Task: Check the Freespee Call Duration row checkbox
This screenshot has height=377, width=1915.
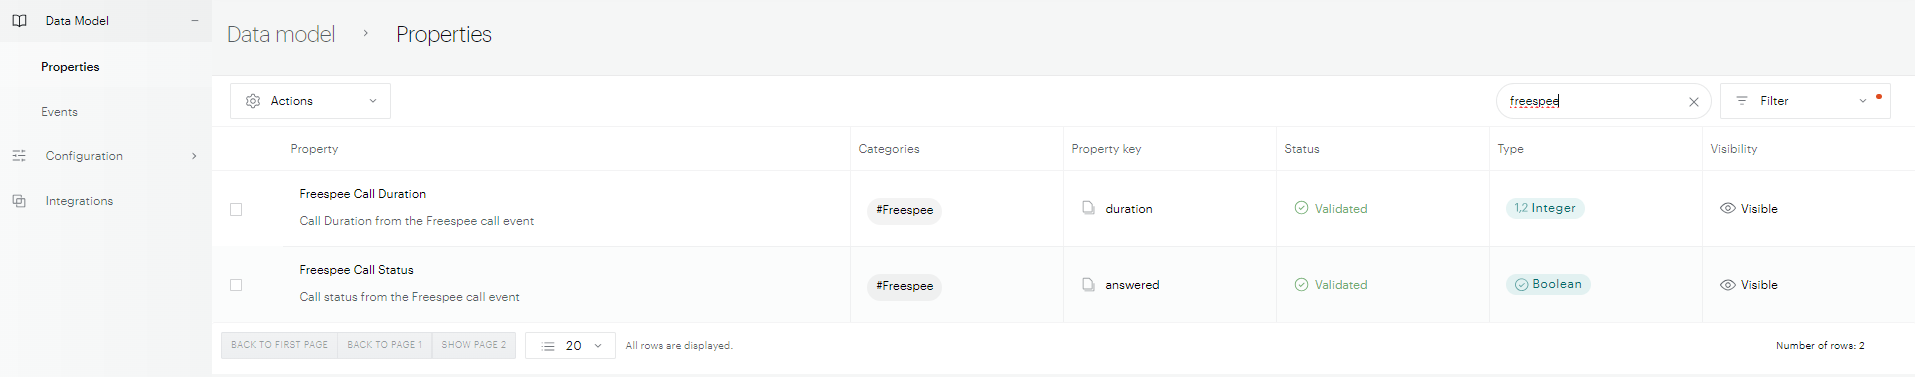Action: (236, 209)
